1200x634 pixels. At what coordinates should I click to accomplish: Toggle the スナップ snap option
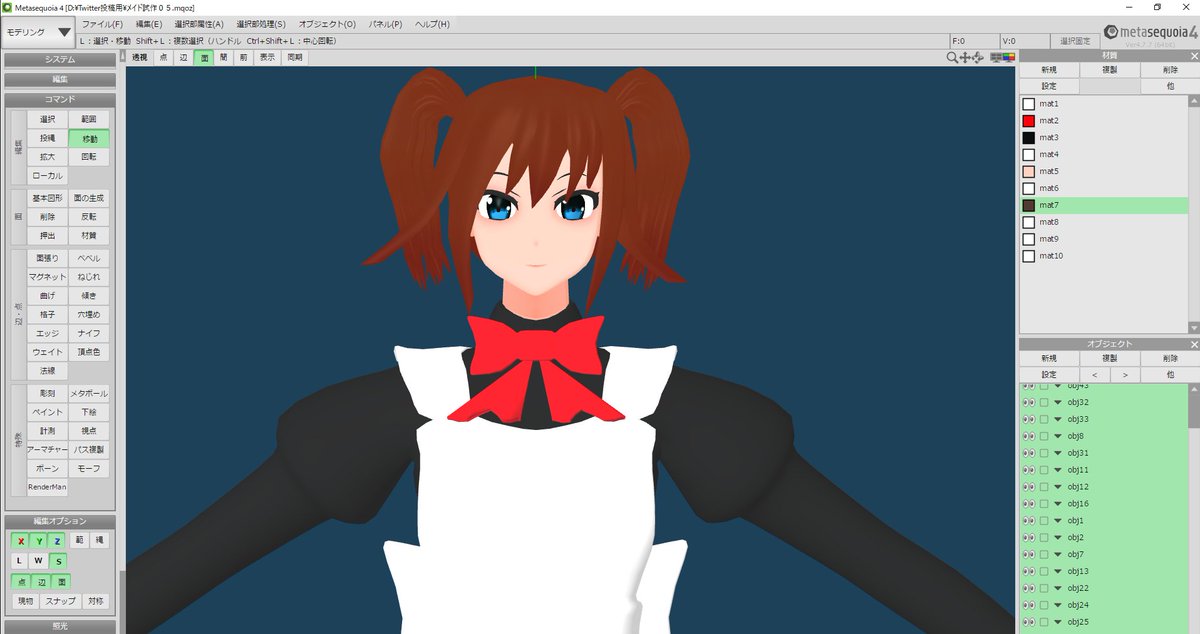click(x=60, y=601)
